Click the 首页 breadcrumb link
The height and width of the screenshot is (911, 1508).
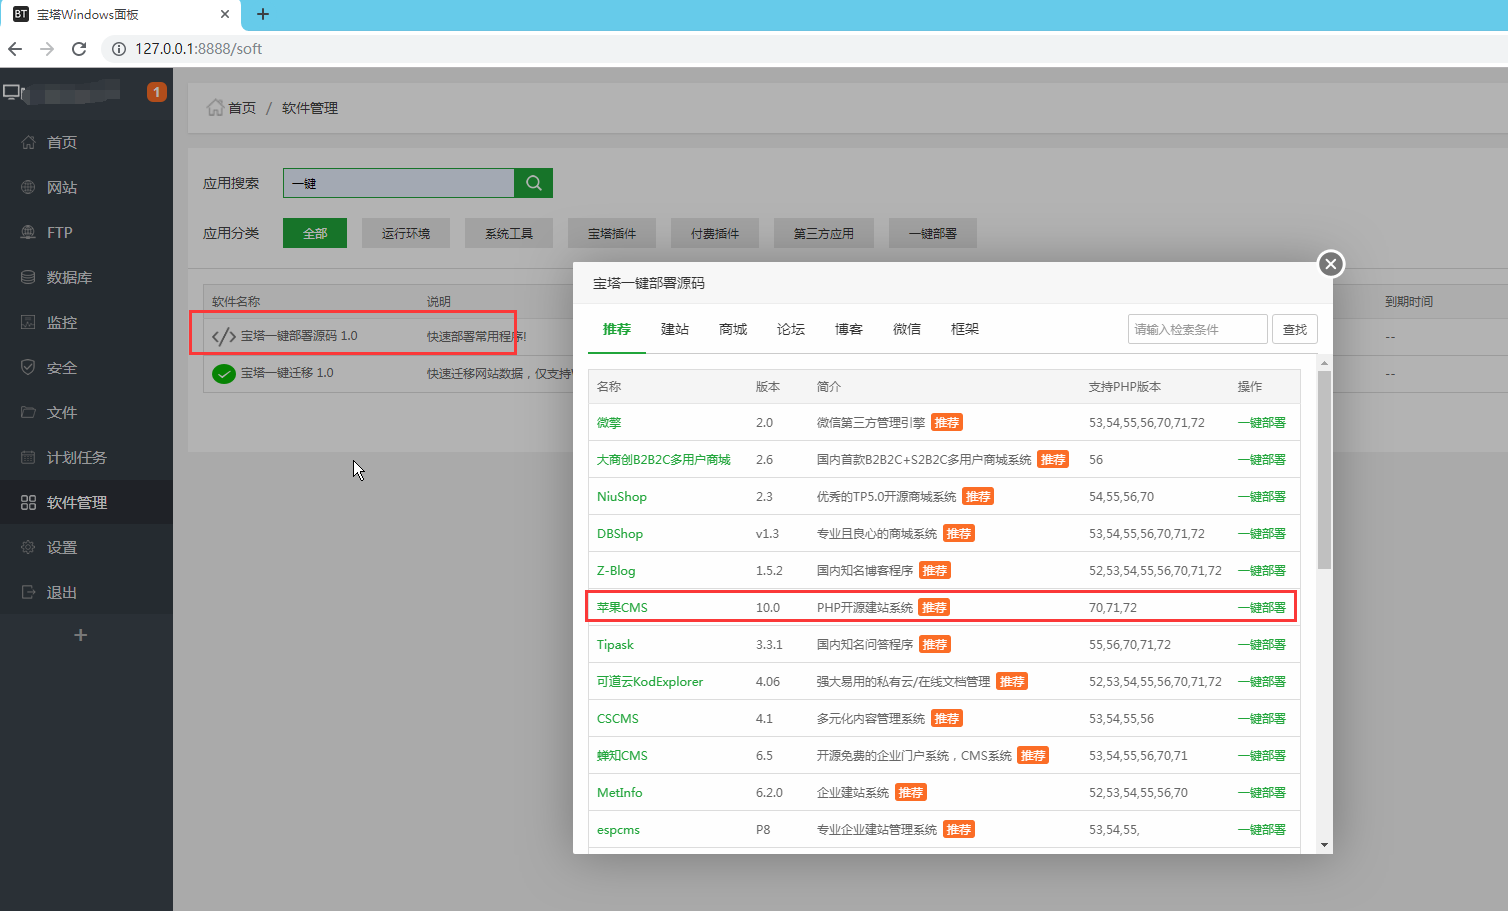(242, 108)
